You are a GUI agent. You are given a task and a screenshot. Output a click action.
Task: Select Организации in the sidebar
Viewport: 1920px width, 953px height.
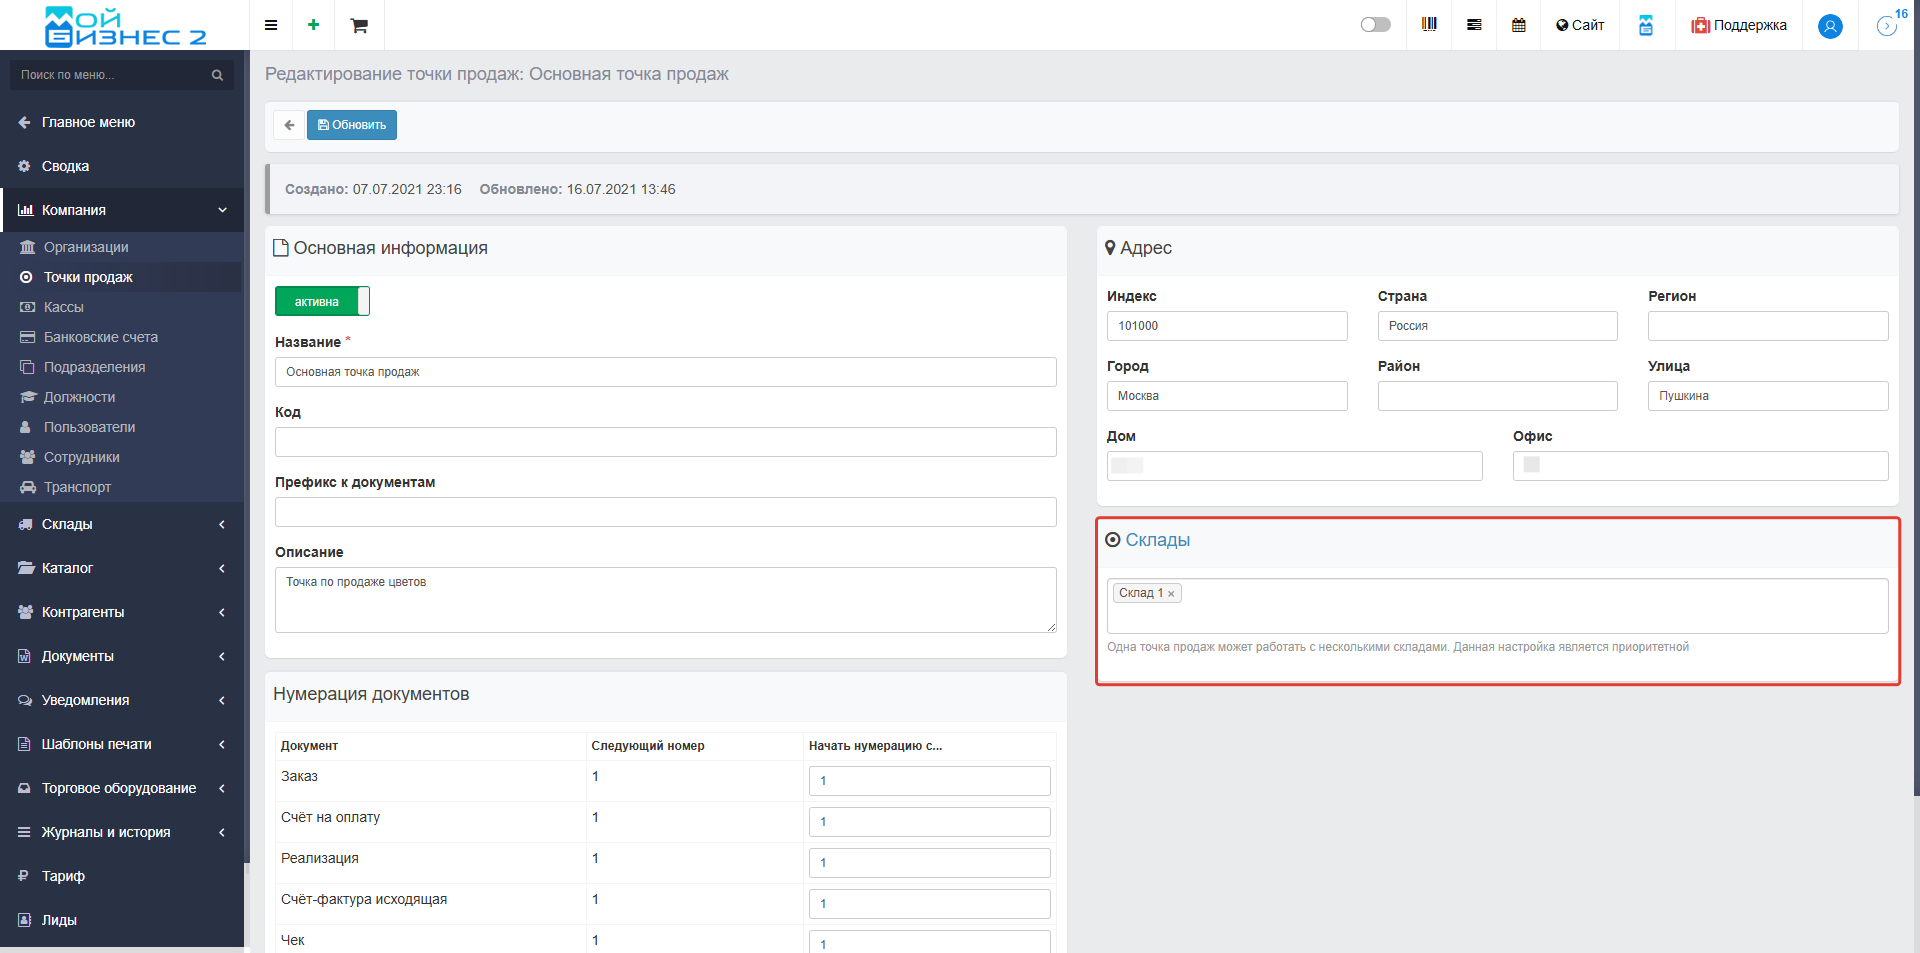[86, 247]
